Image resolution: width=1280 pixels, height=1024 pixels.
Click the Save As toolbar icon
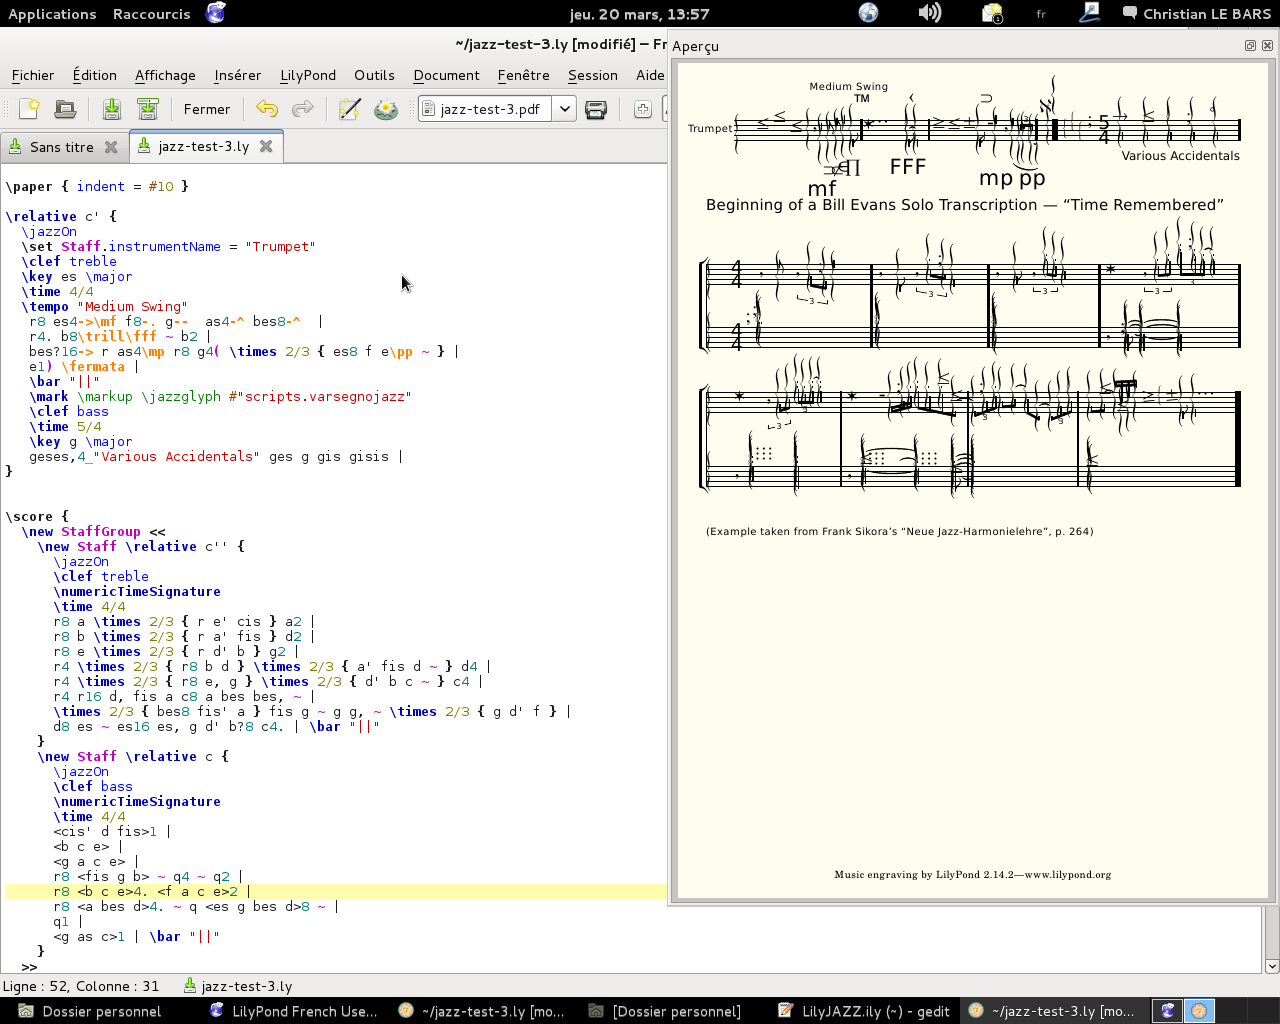click(x=148, y=109)
